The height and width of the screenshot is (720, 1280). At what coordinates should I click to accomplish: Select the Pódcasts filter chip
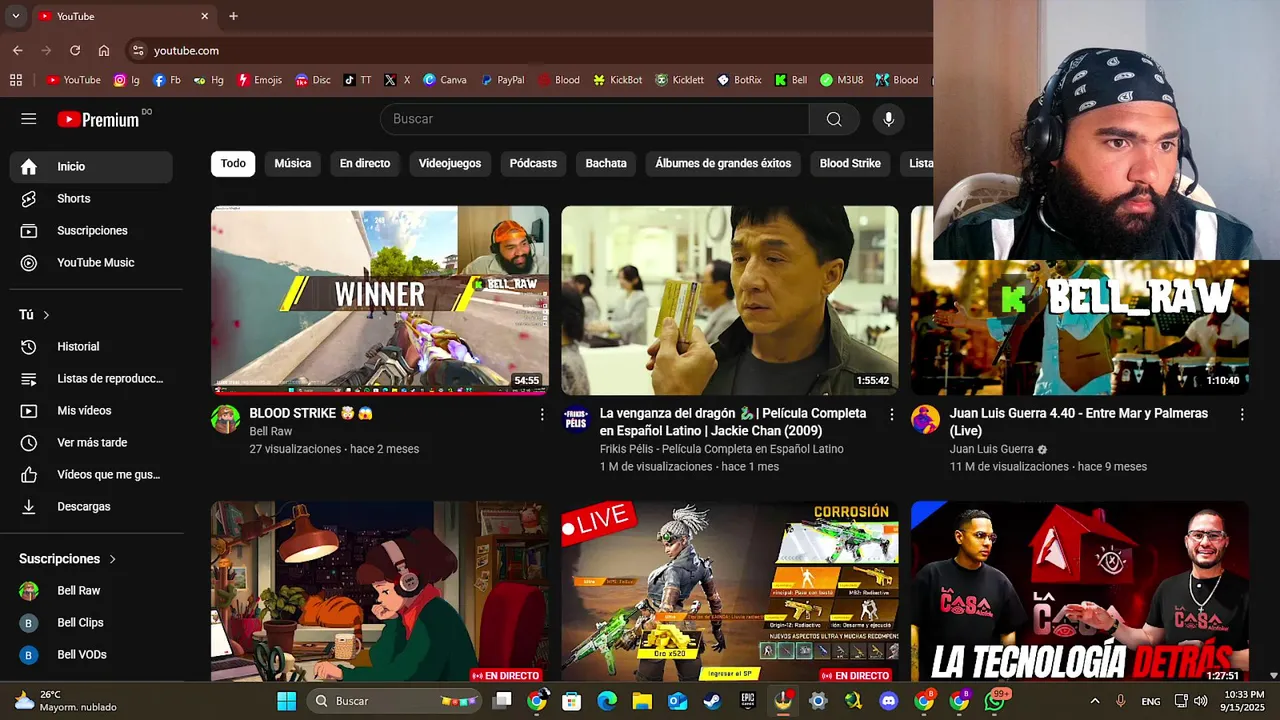(x=533, y=164)
